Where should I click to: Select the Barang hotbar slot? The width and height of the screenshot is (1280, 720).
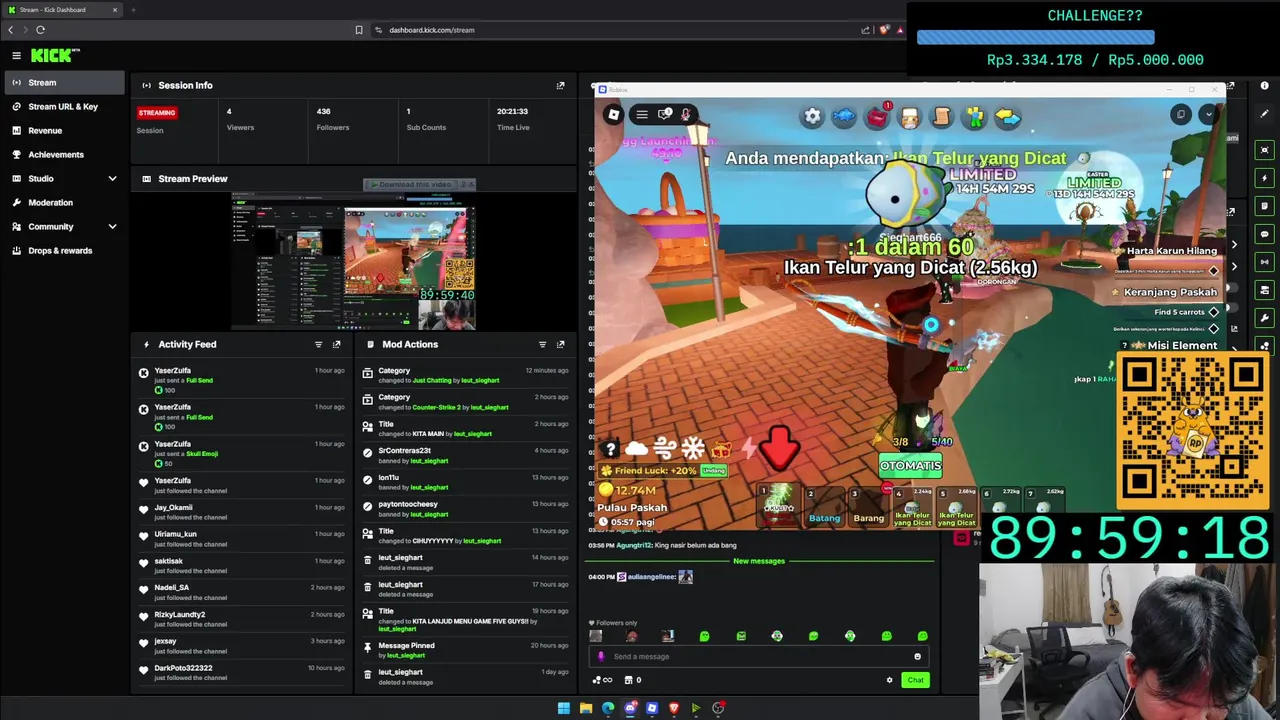click(868, 507)
